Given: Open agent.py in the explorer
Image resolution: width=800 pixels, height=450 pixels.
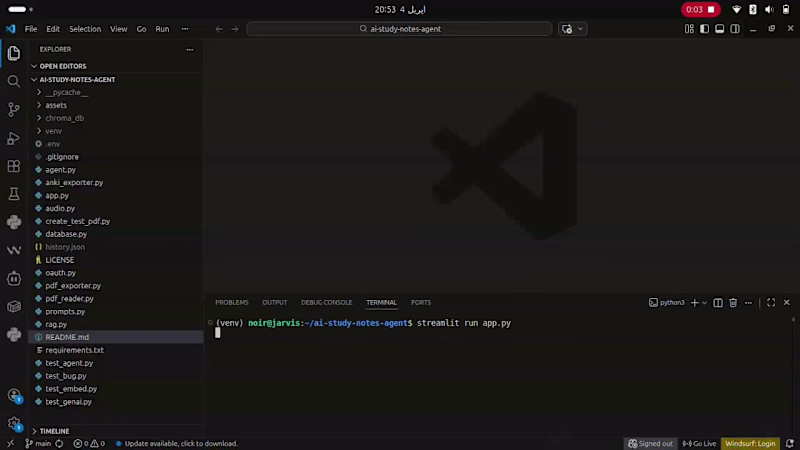Looking at the screenshot, I should point(60,169).
